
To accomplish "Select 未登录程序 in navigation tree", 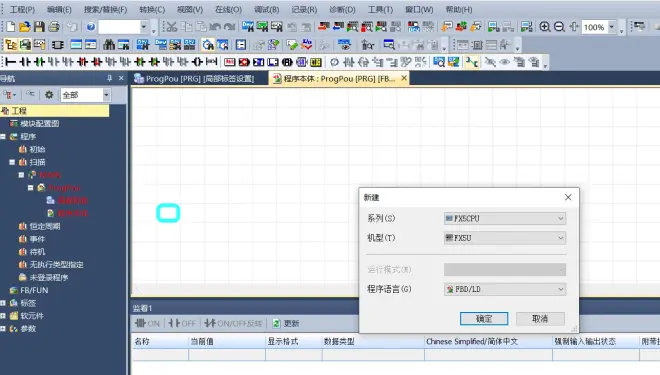I will 49,277.
